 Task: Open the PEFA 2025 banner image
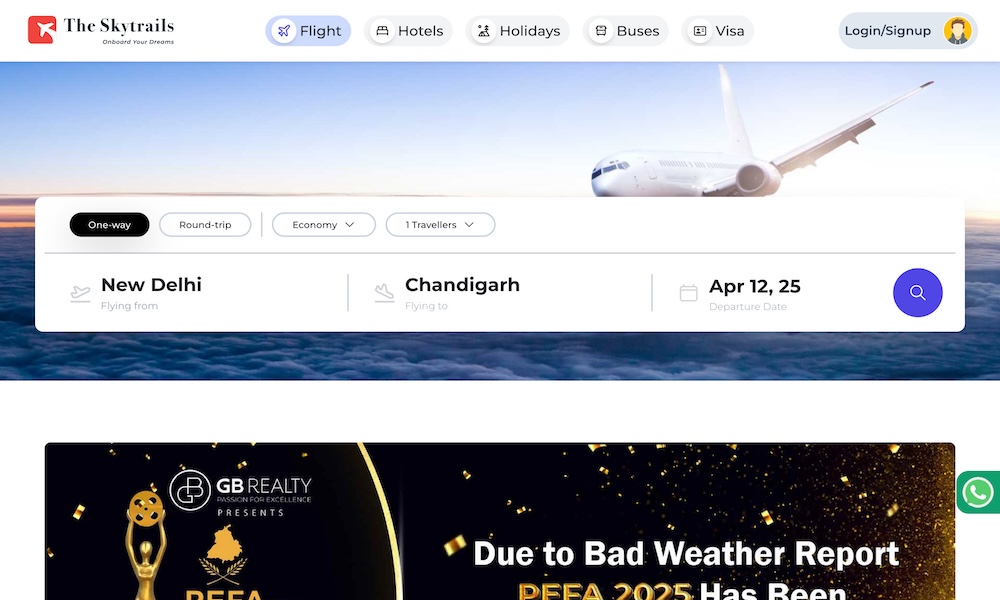[x=500, y=521]
